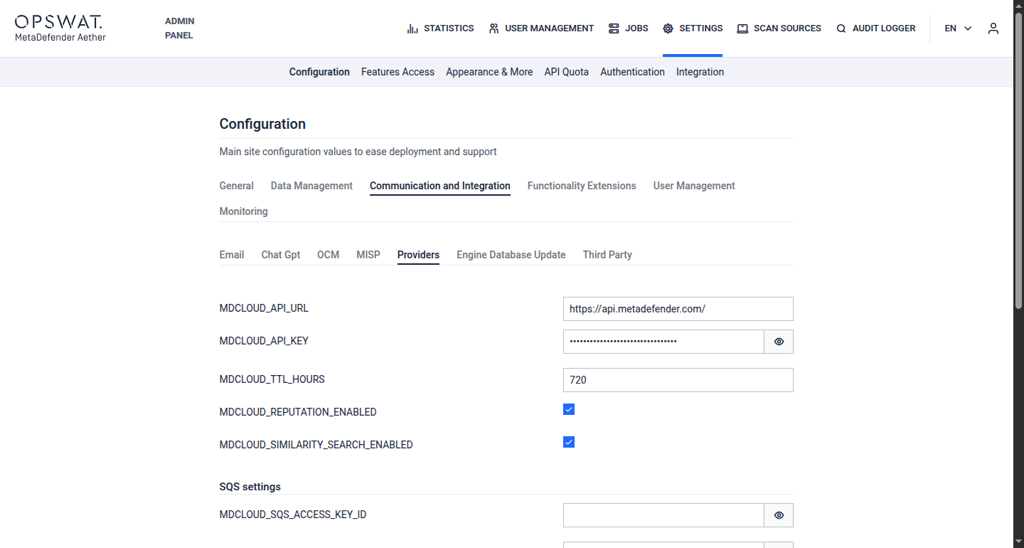
Task: Expand the EN language dropdown
Action: (x=957, y=29)
